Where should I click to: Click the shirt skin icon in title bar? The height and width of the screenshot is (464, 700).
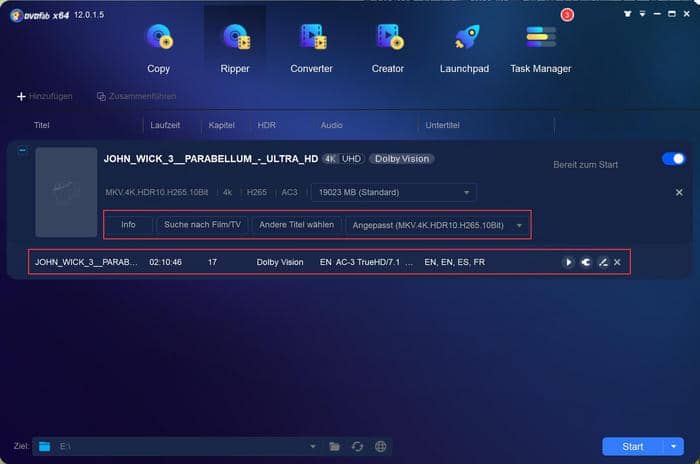627,14
